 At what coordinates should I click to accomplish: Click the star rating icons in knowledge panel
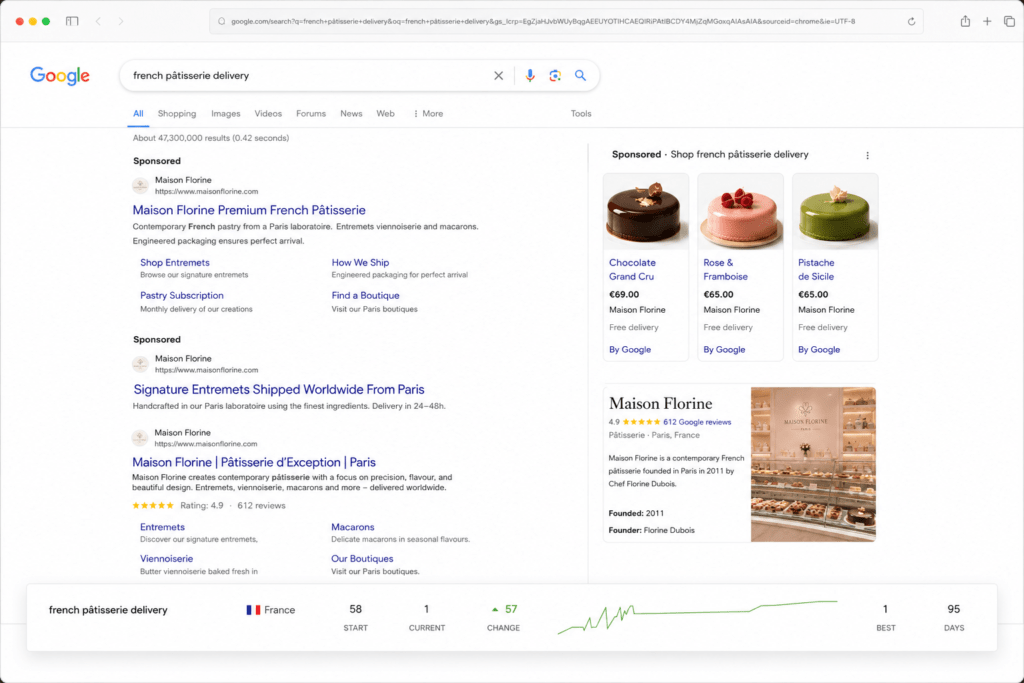(x=641, y=422)
